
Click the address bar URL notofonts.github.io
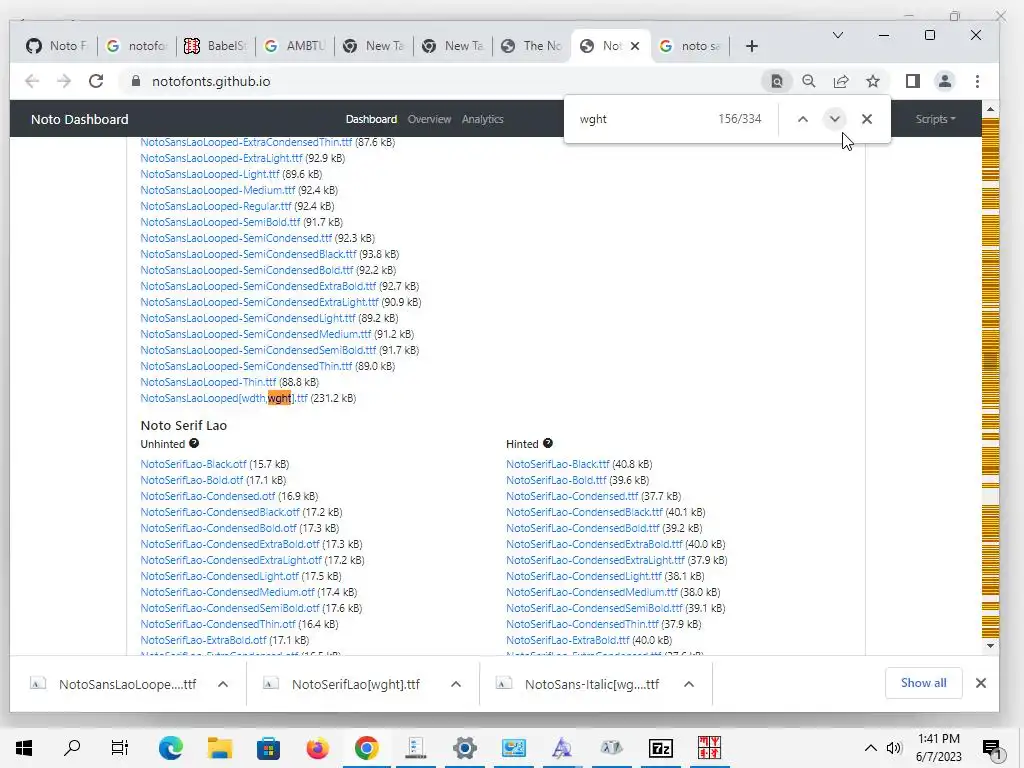click(211, 81)
